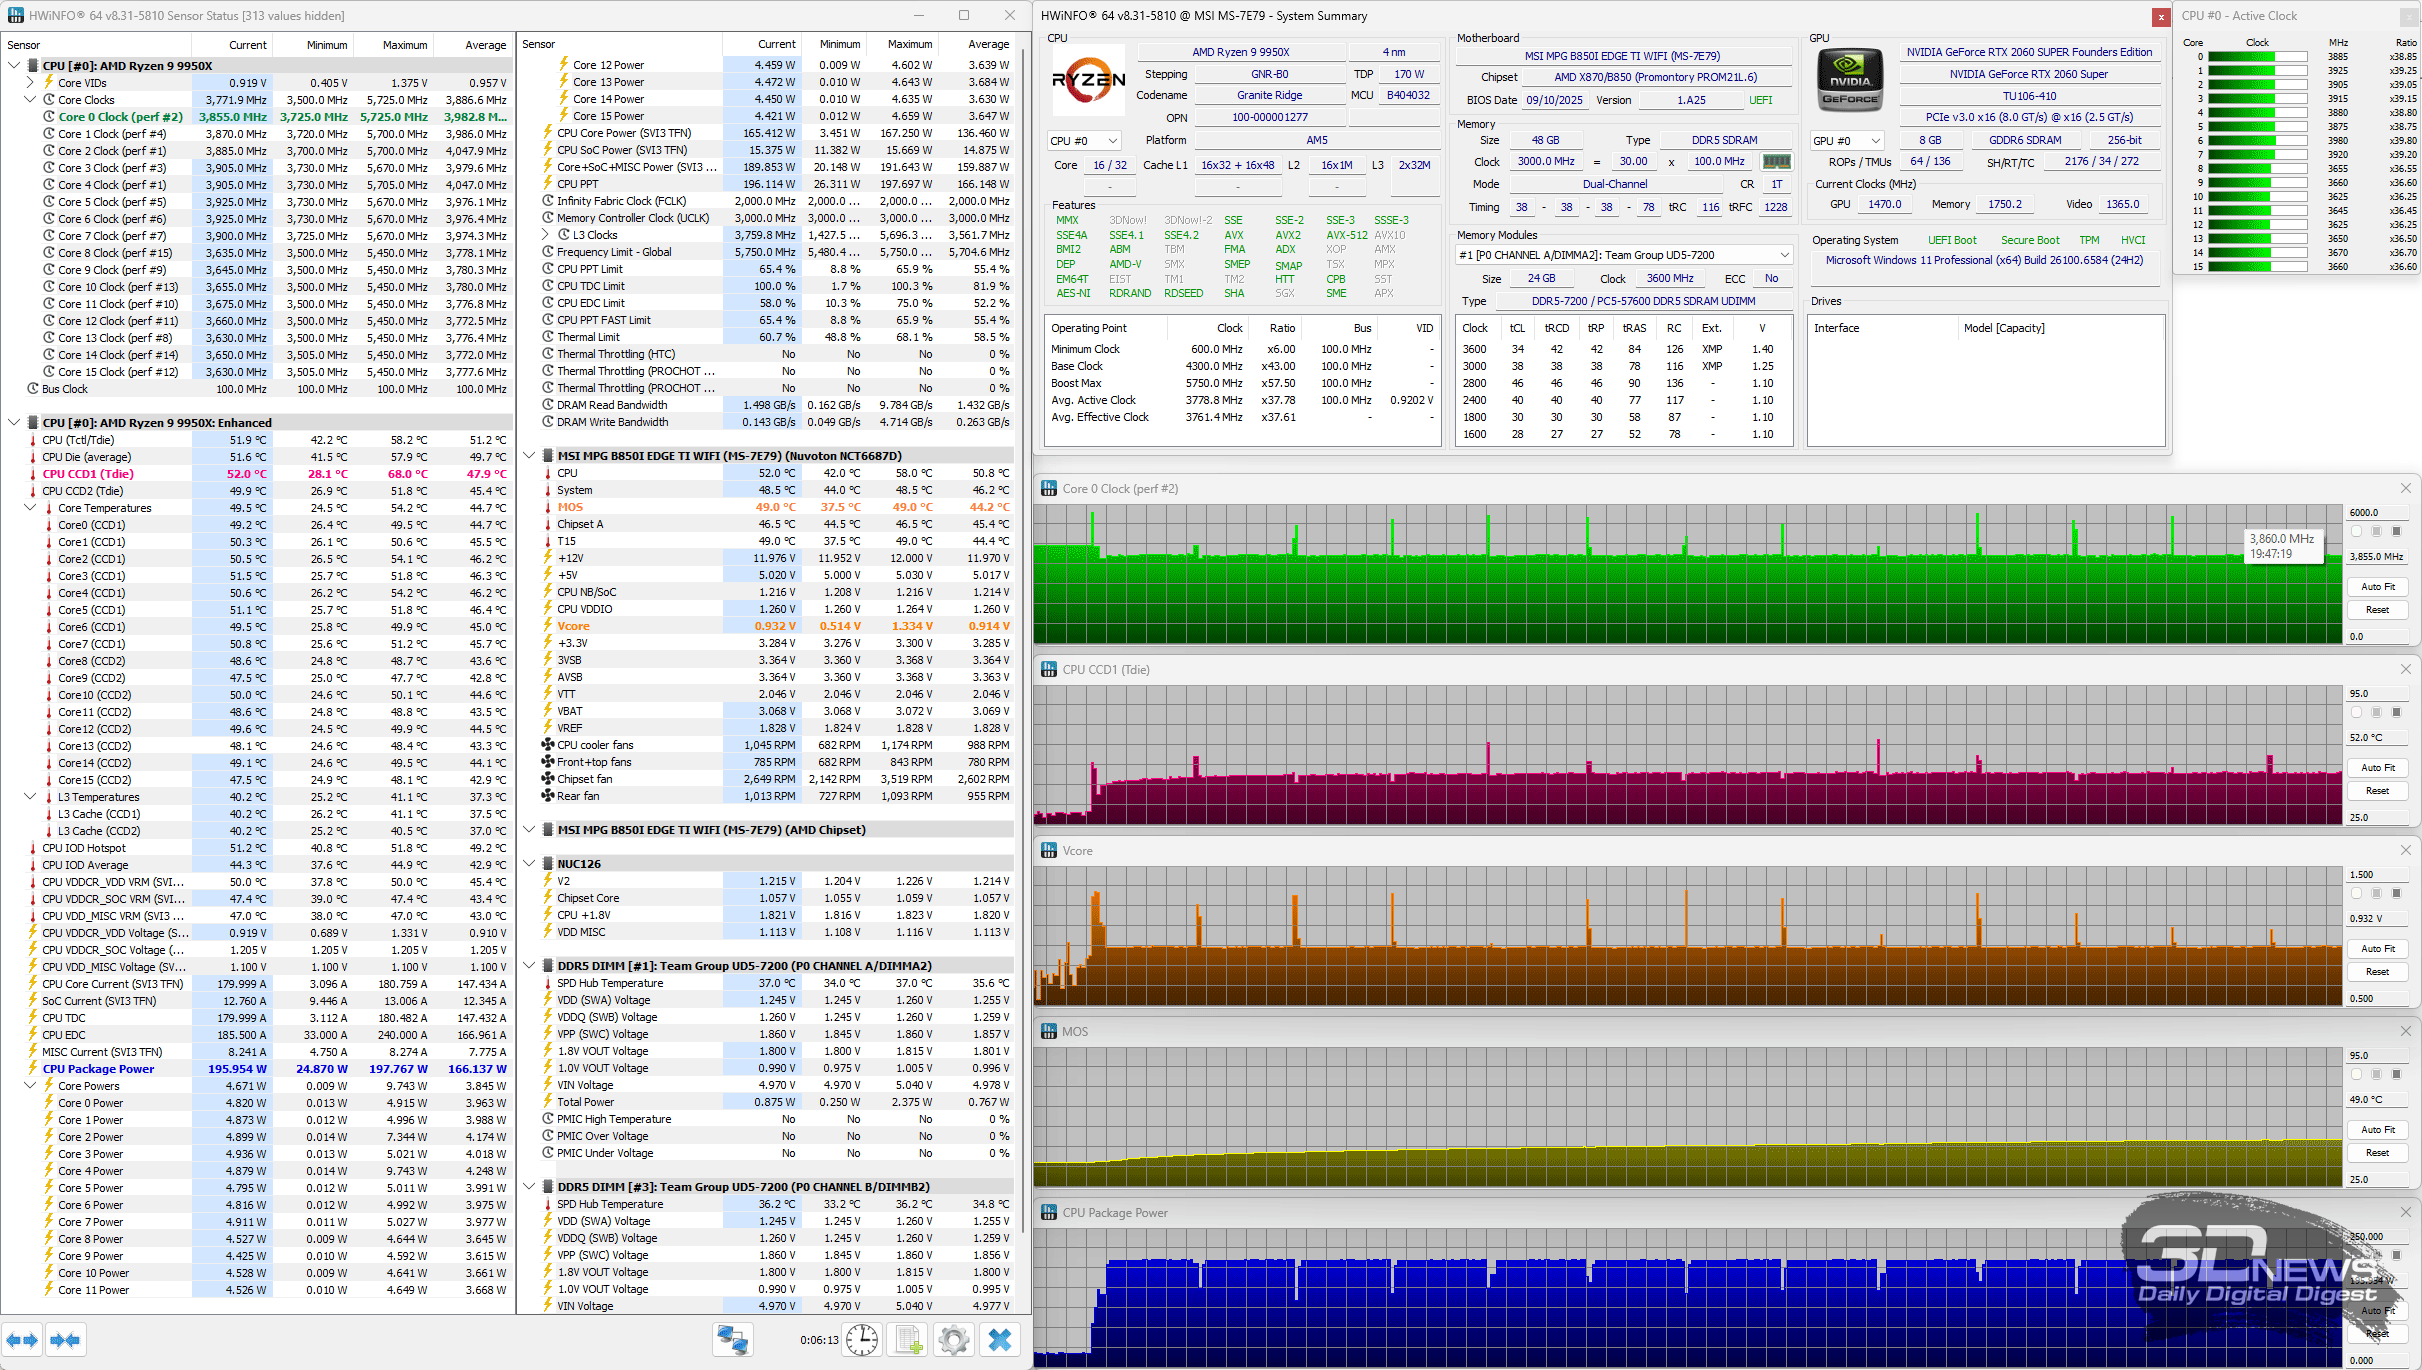Close the Vcore graph panel
Image resolution: width=2422 pixels, height=1370 pixels.
(x=2405, y=850)
